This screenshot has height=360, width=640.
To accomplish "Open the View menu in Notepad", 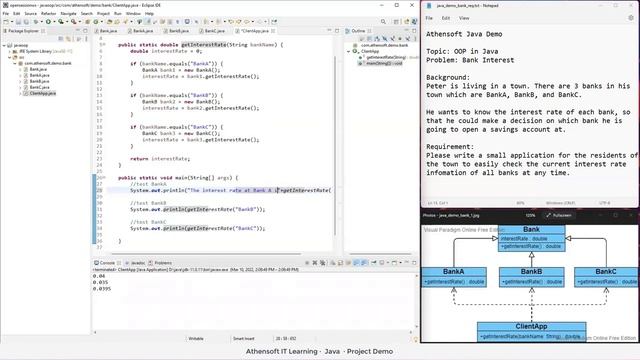I will [464, 18].
